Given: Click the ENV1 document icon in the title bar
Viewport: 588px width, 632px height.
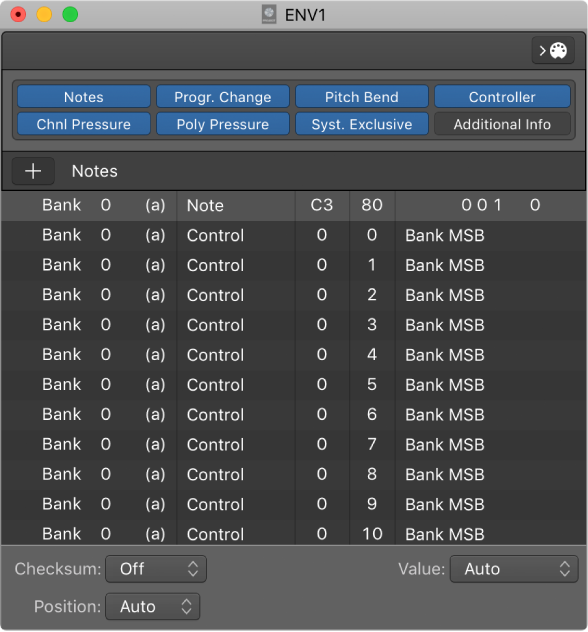Looking at the screenshot, I should pyautogui.click(x=269, y=15).
